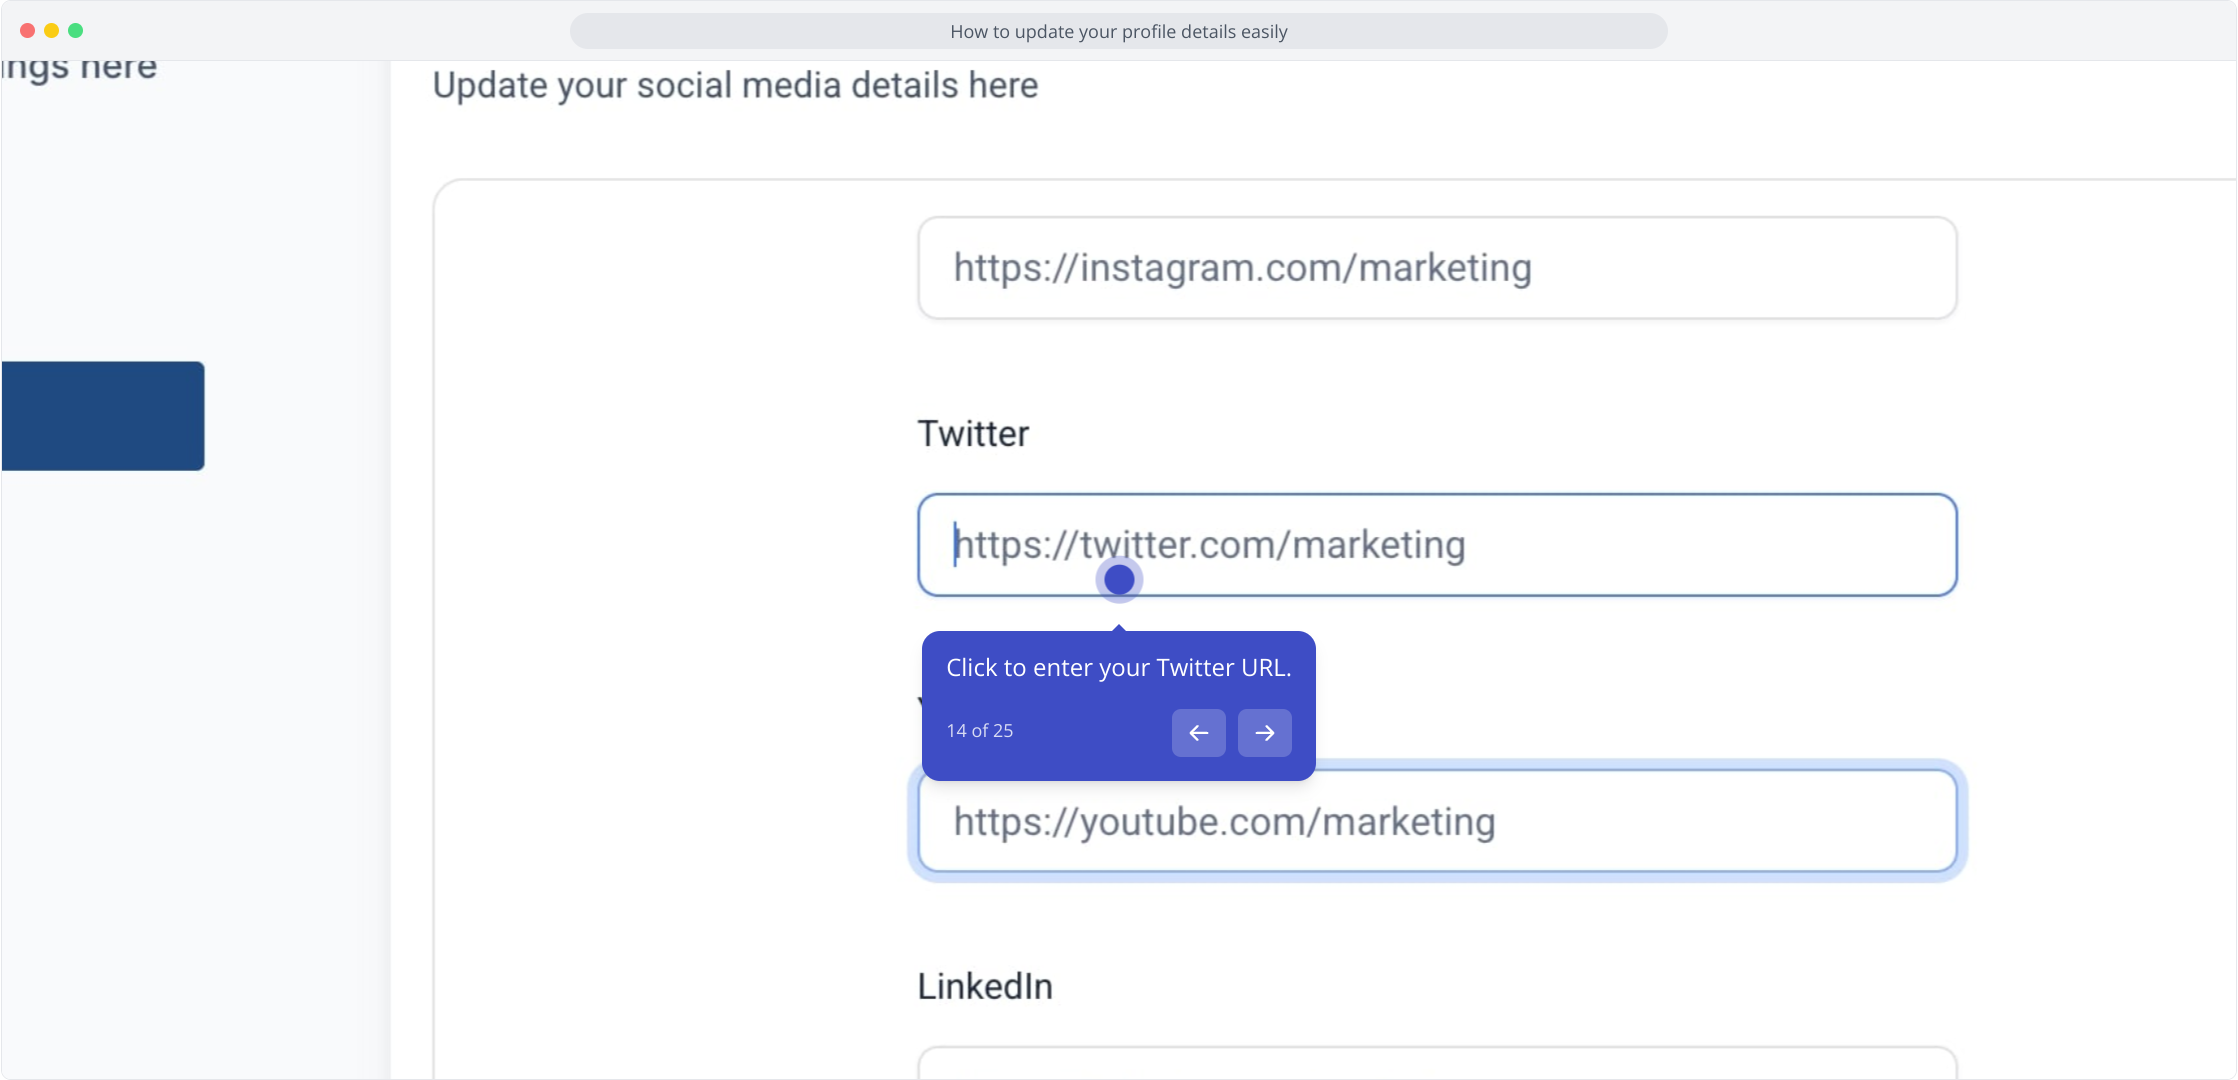
Task: Click 'Update your social media details here' heading
Action: click(x=735, y=86)
